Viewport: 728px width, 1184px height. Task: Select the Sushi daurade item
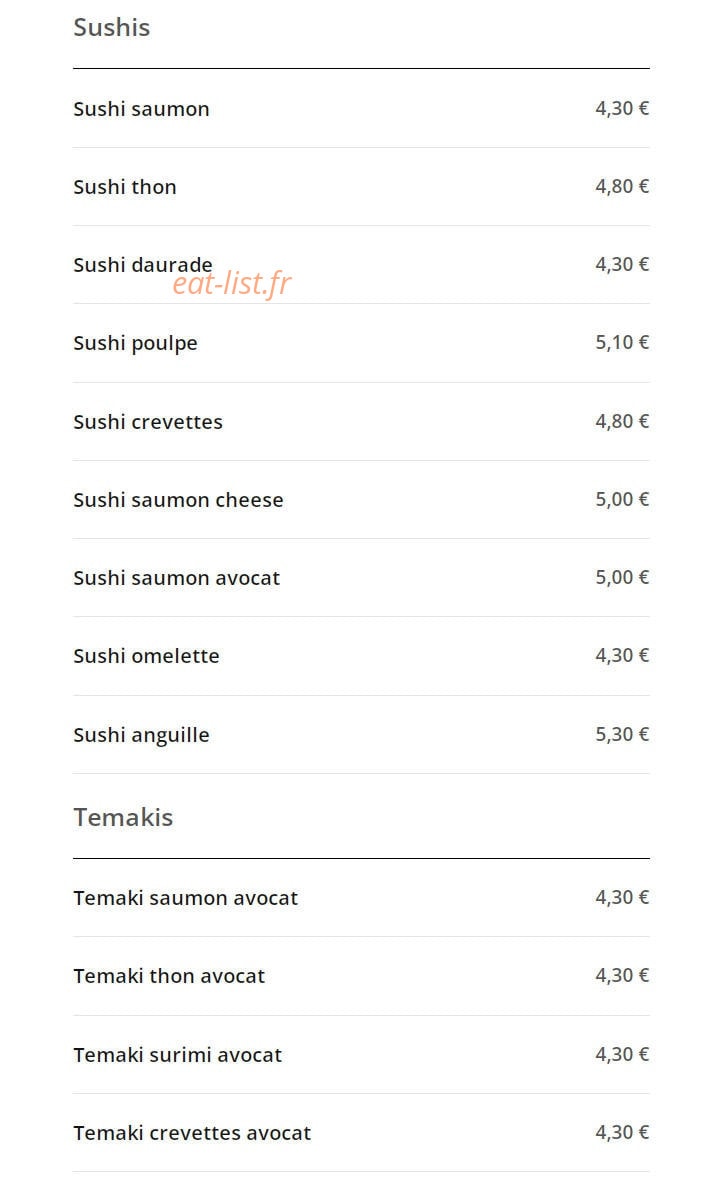361,265
